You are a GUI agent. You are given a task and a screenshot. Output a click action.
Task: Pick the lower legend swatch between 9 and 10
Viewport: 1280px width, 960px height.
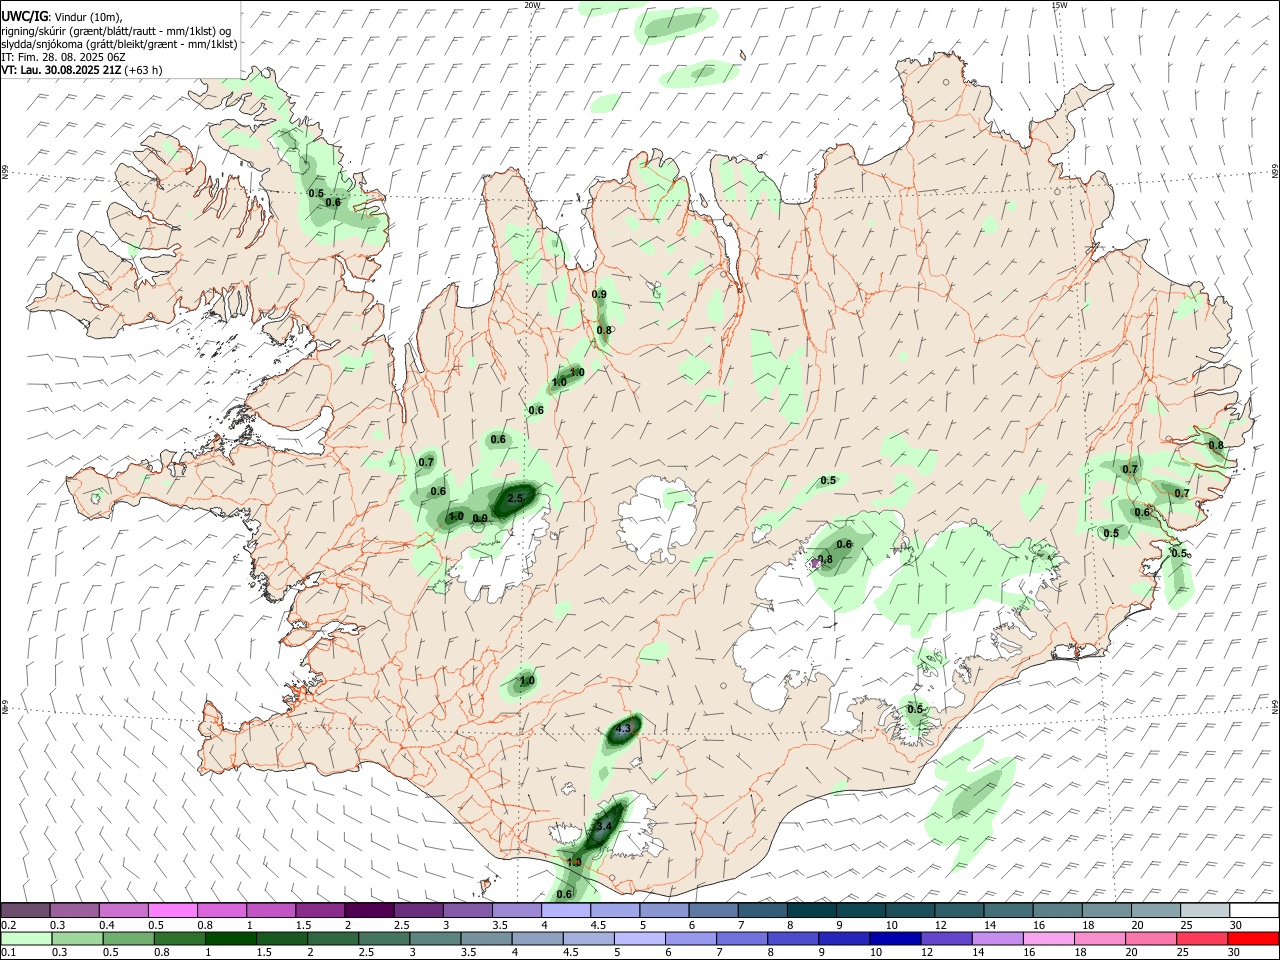pos(843,938)
